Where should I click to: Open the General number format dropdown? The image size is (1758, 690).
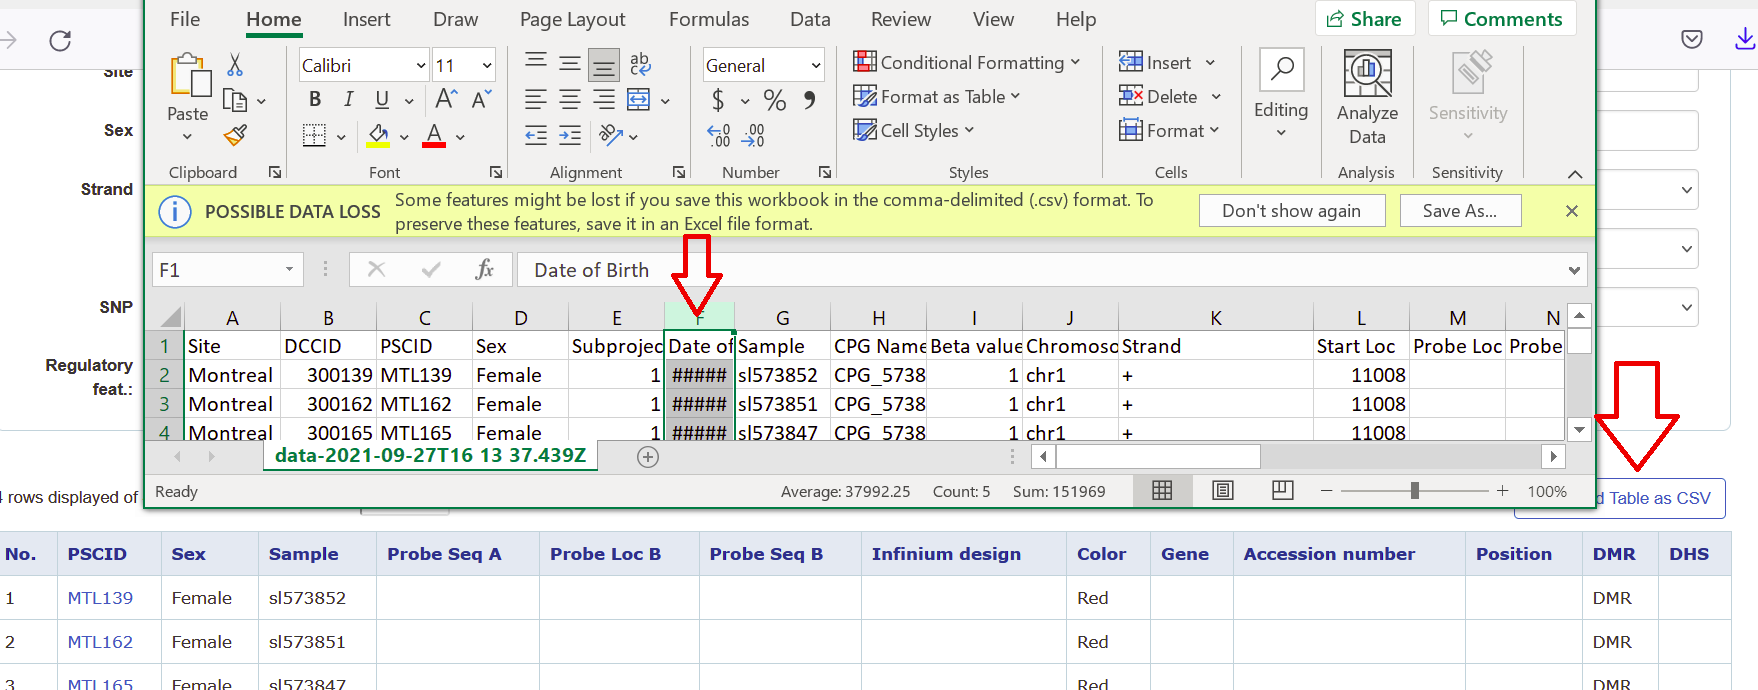[816, 65]
